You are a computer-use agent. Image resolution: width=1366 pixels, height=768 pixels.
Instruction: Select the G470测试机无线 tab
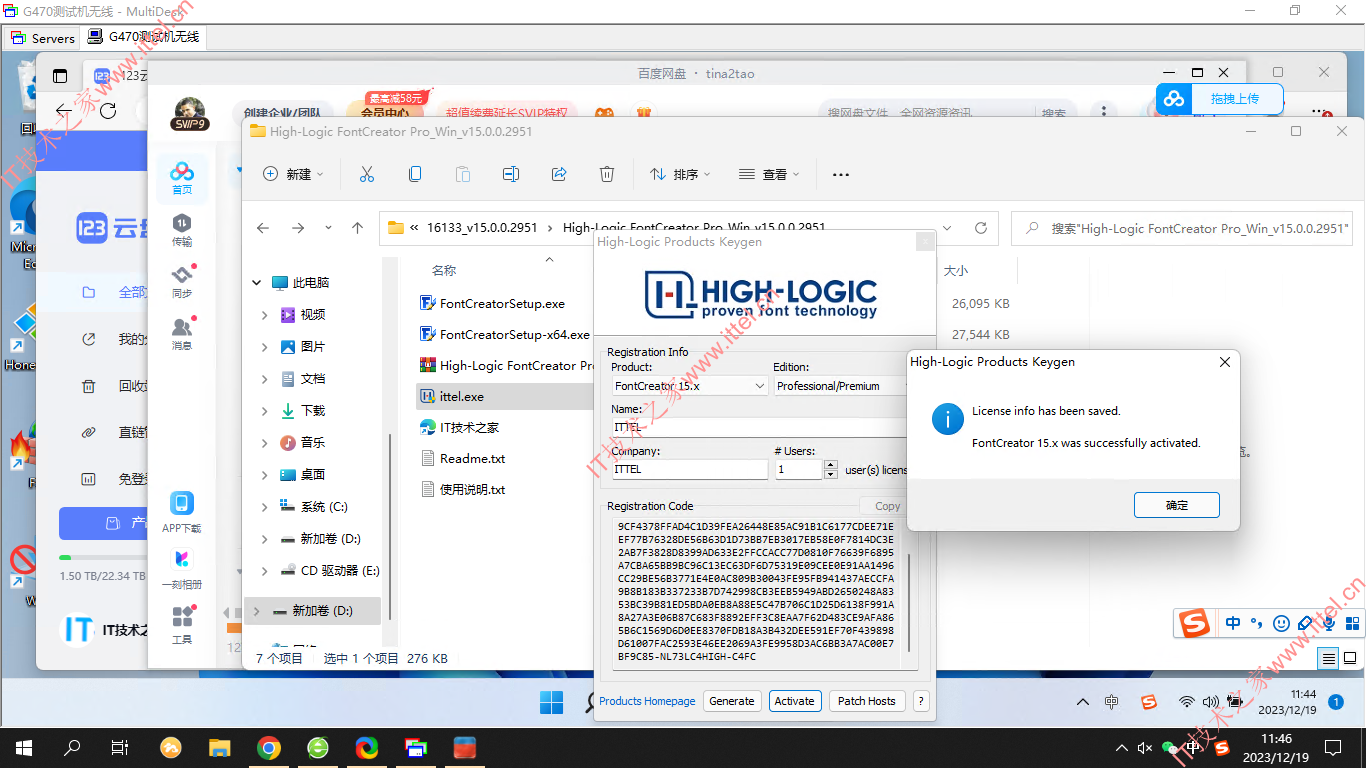pos(144,37)
